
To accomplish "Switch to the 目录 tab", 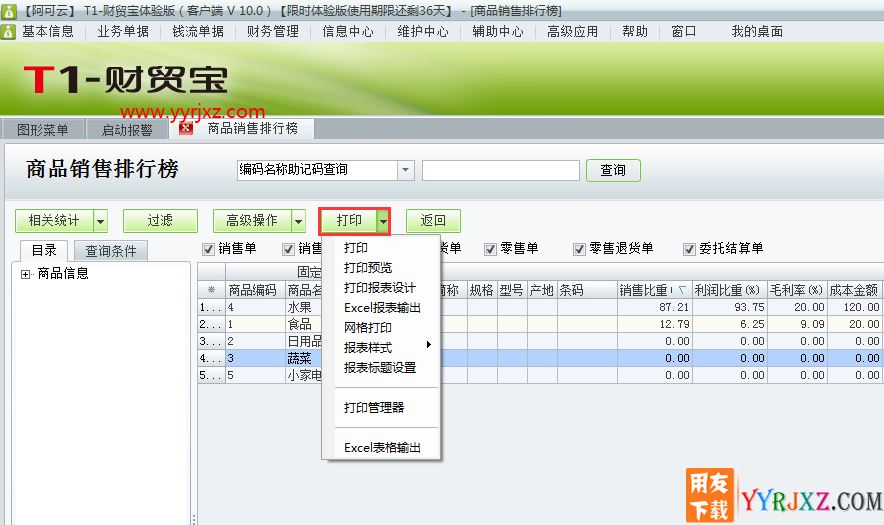I will (44, 251).
